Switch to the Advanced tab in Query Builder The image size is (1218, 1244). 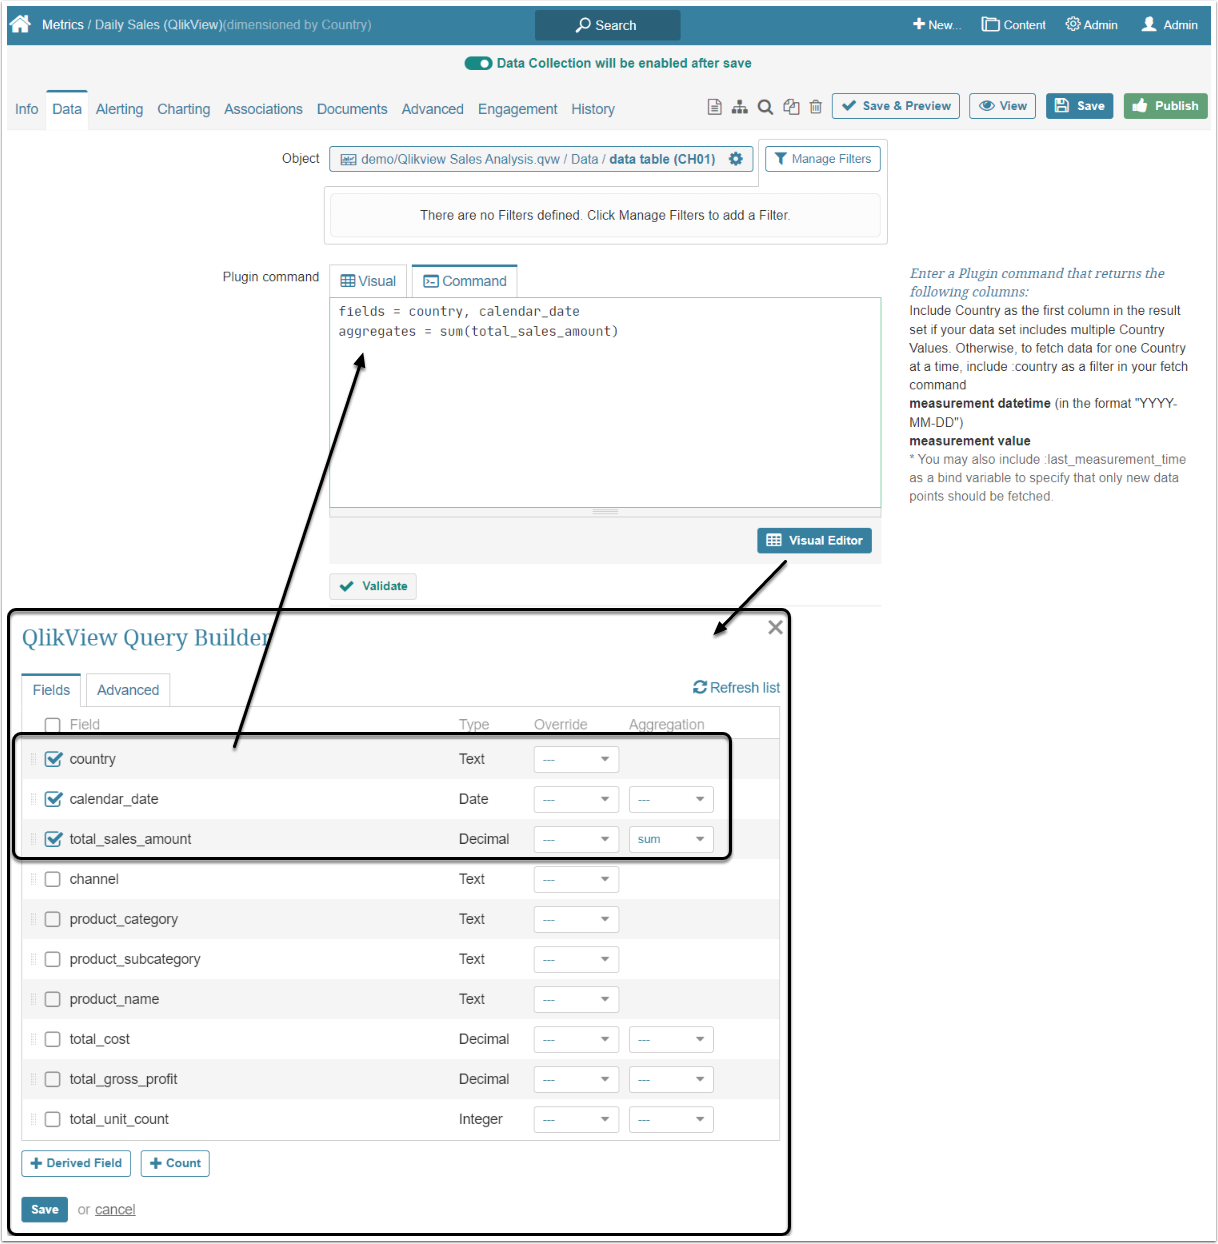click(128, 690)
